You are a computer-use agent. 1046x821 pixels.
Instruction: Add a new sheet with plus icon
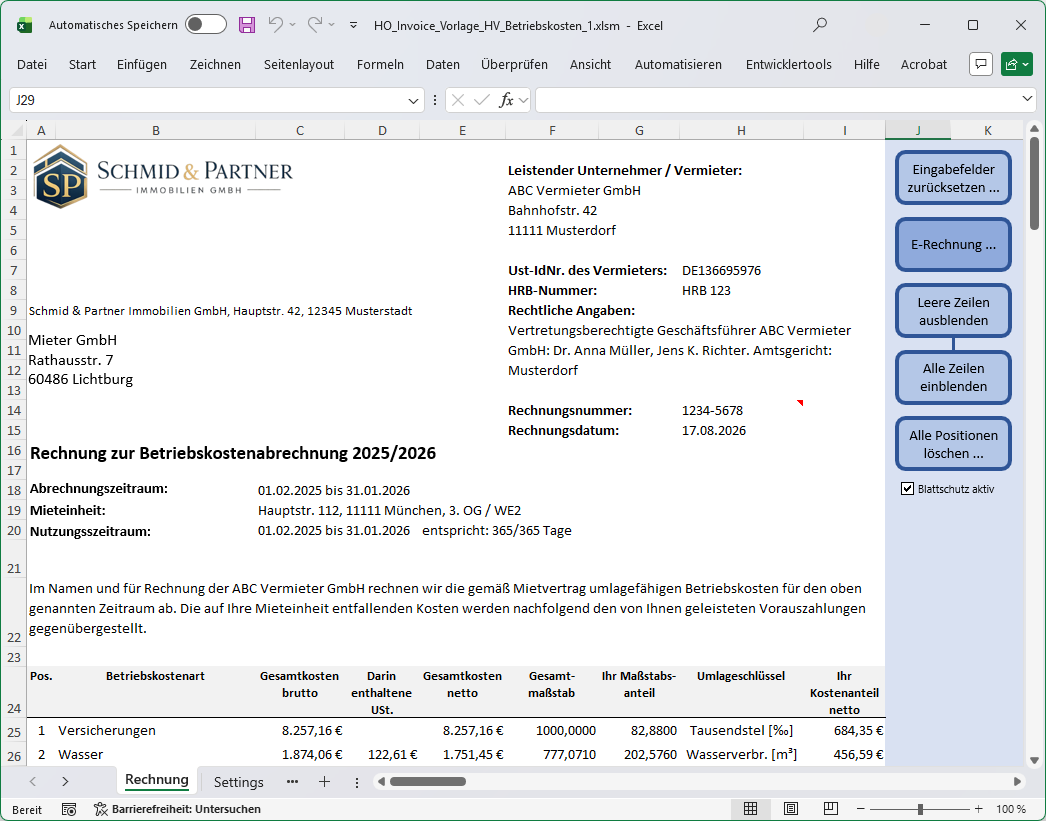pos(324,782)
